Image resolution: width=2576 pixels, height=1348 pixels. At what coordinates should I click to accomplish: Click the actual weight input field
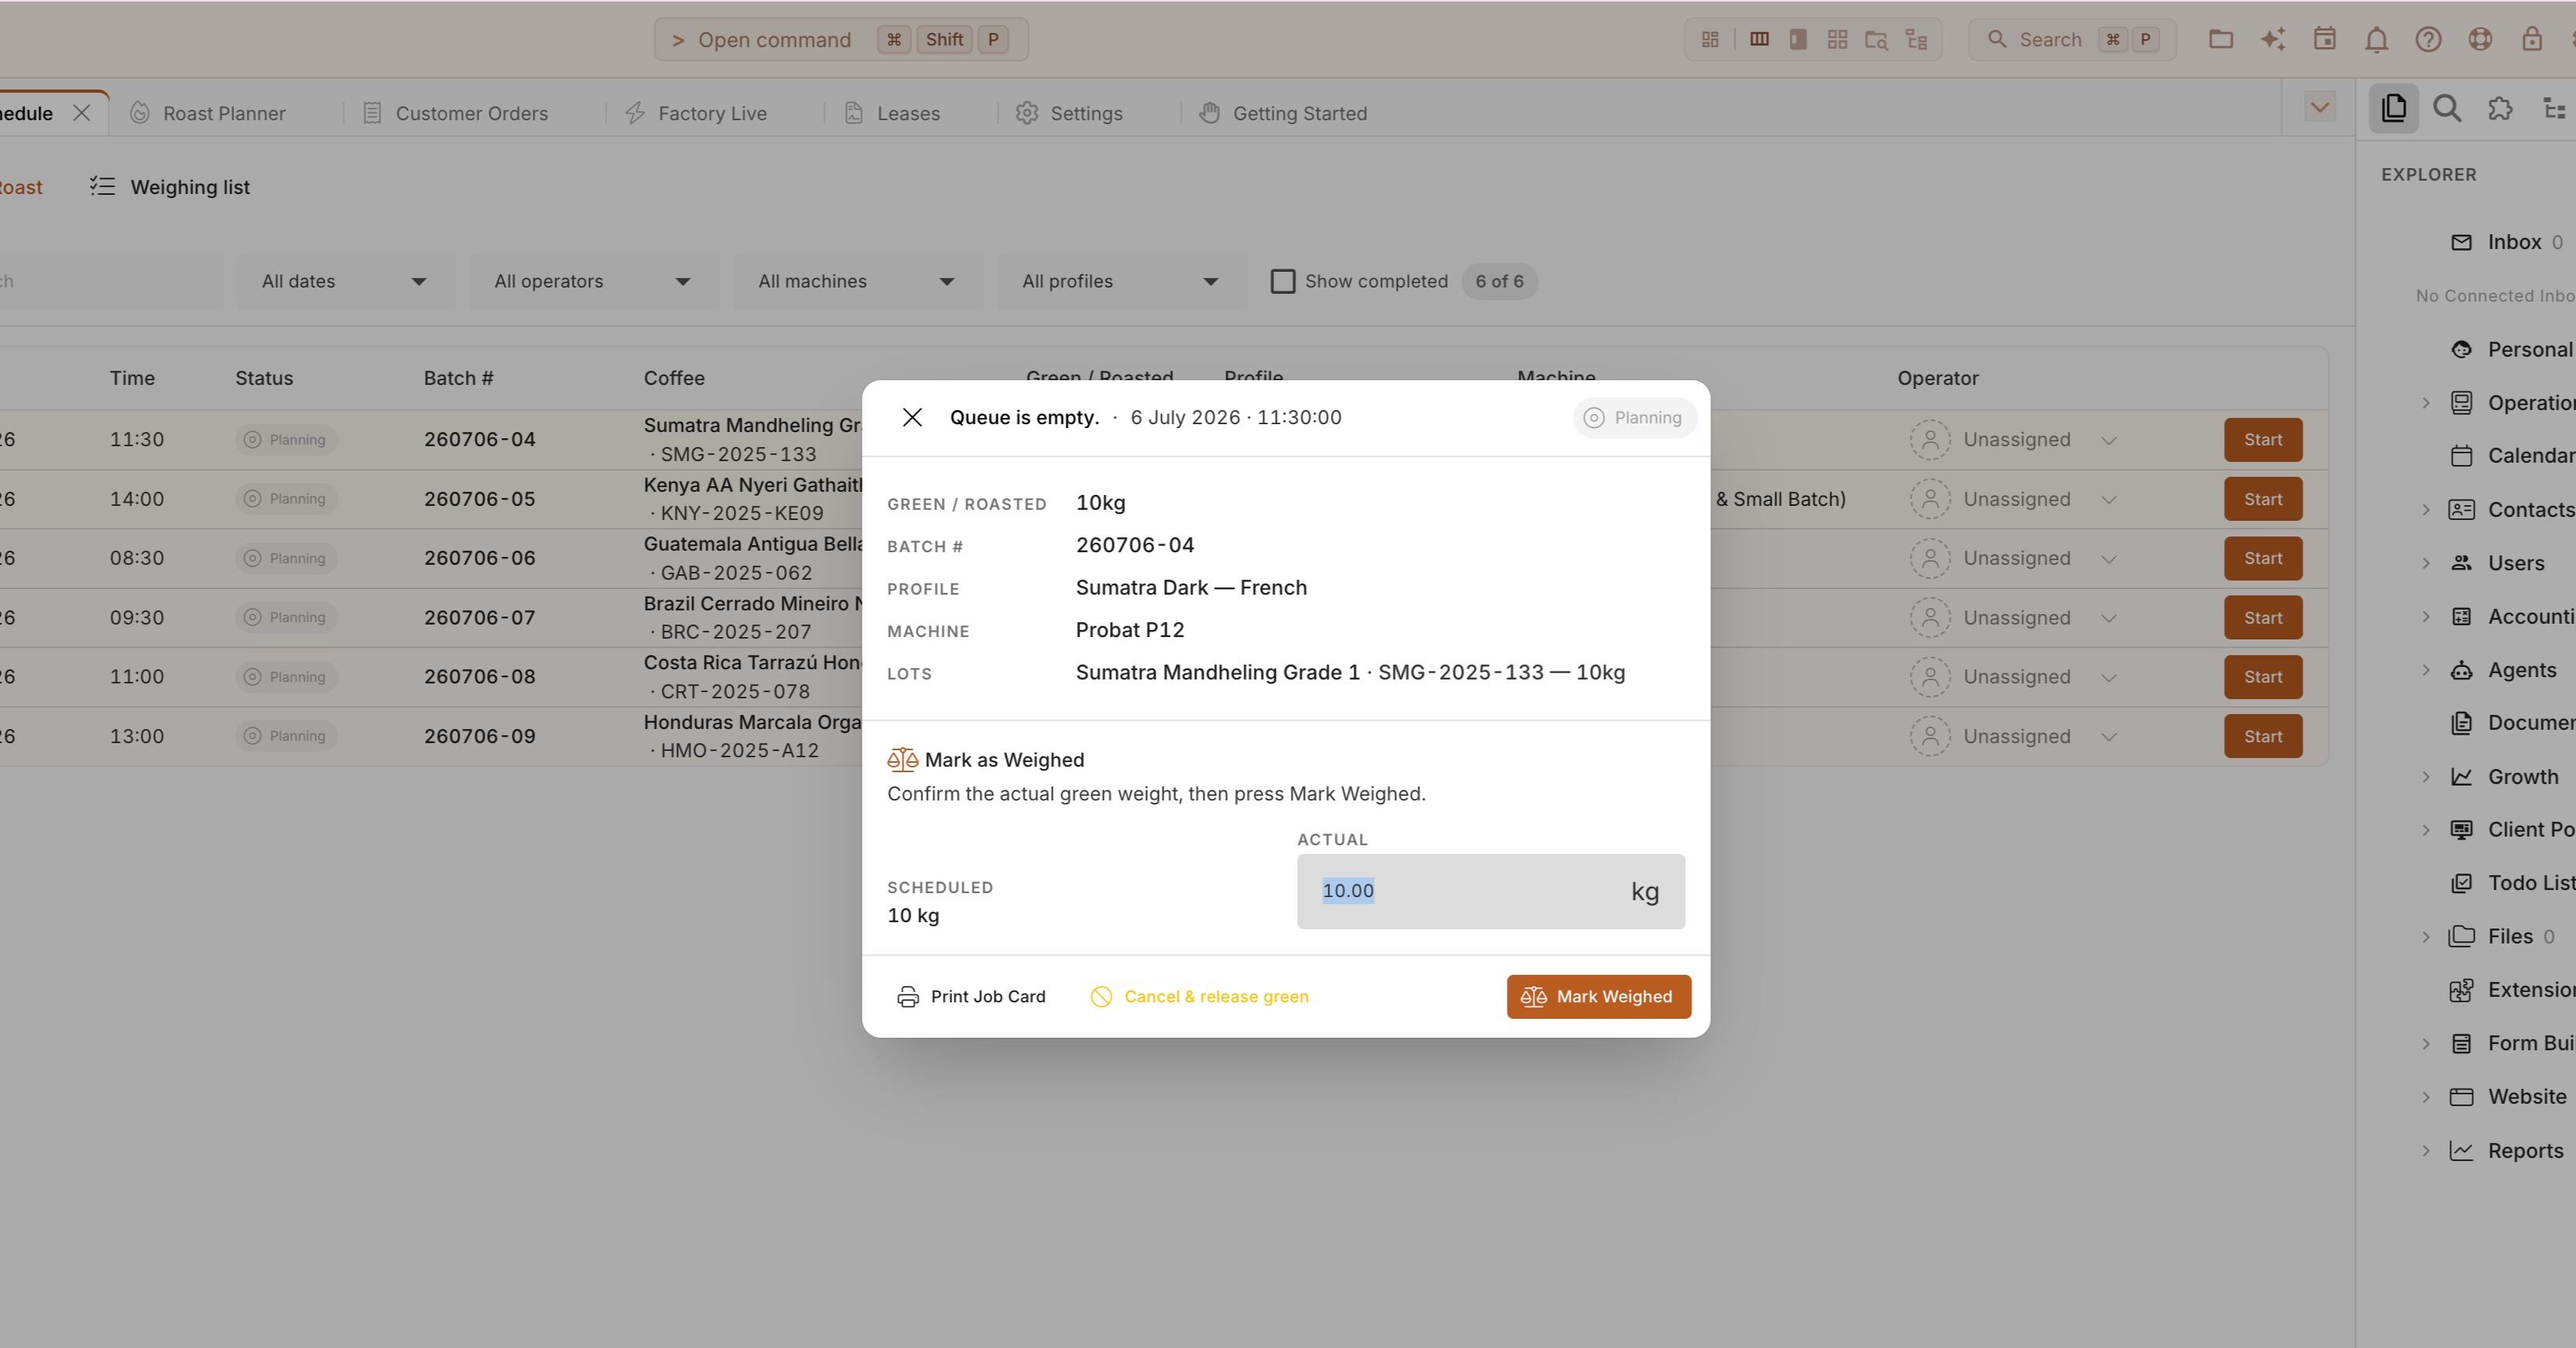pyautogui.click(x=1490, y=891)
